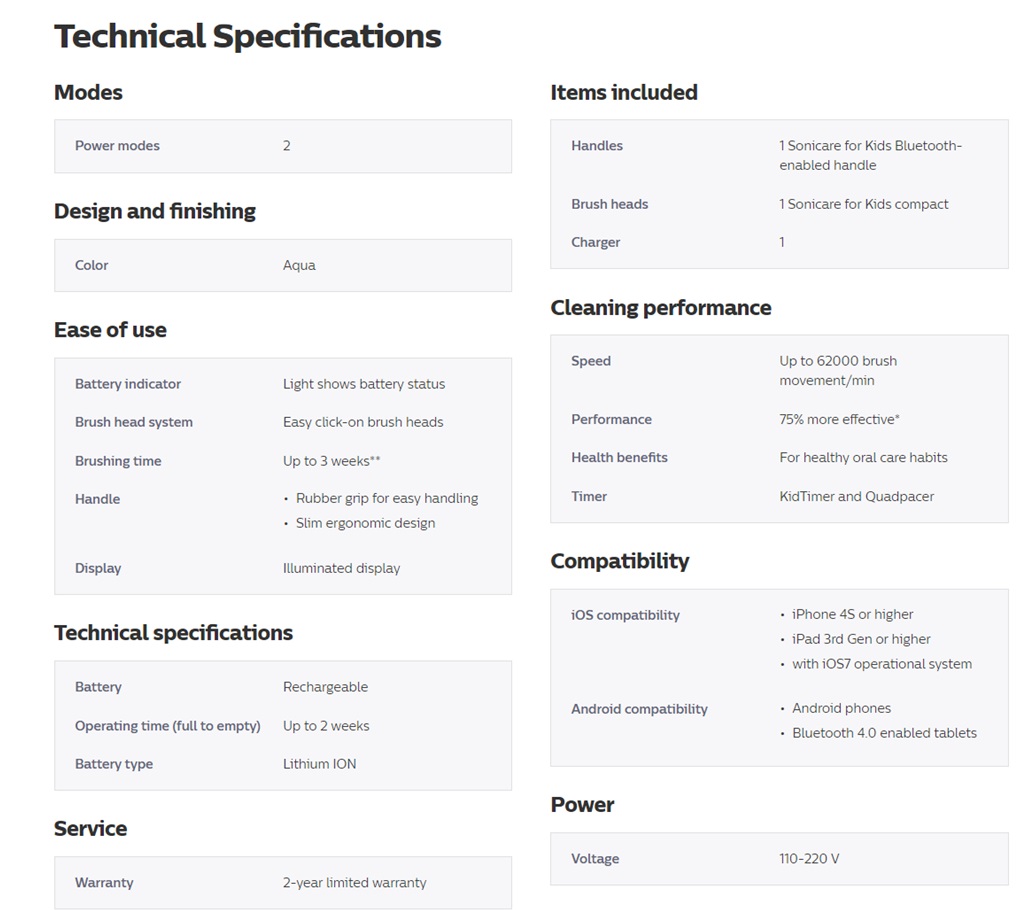Select the Illuminated display value
The width and height of the screenshot is (1018, 910).
(341, 568)
